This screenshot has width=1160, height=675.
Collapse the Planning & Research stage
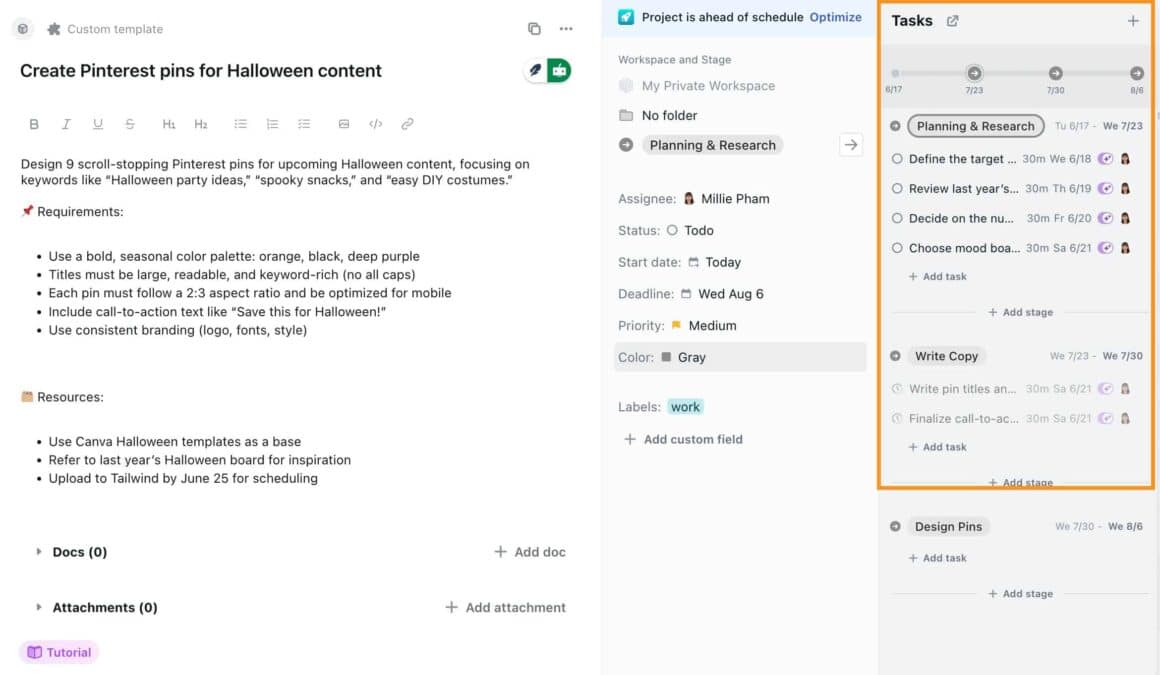tap(895, 126)
